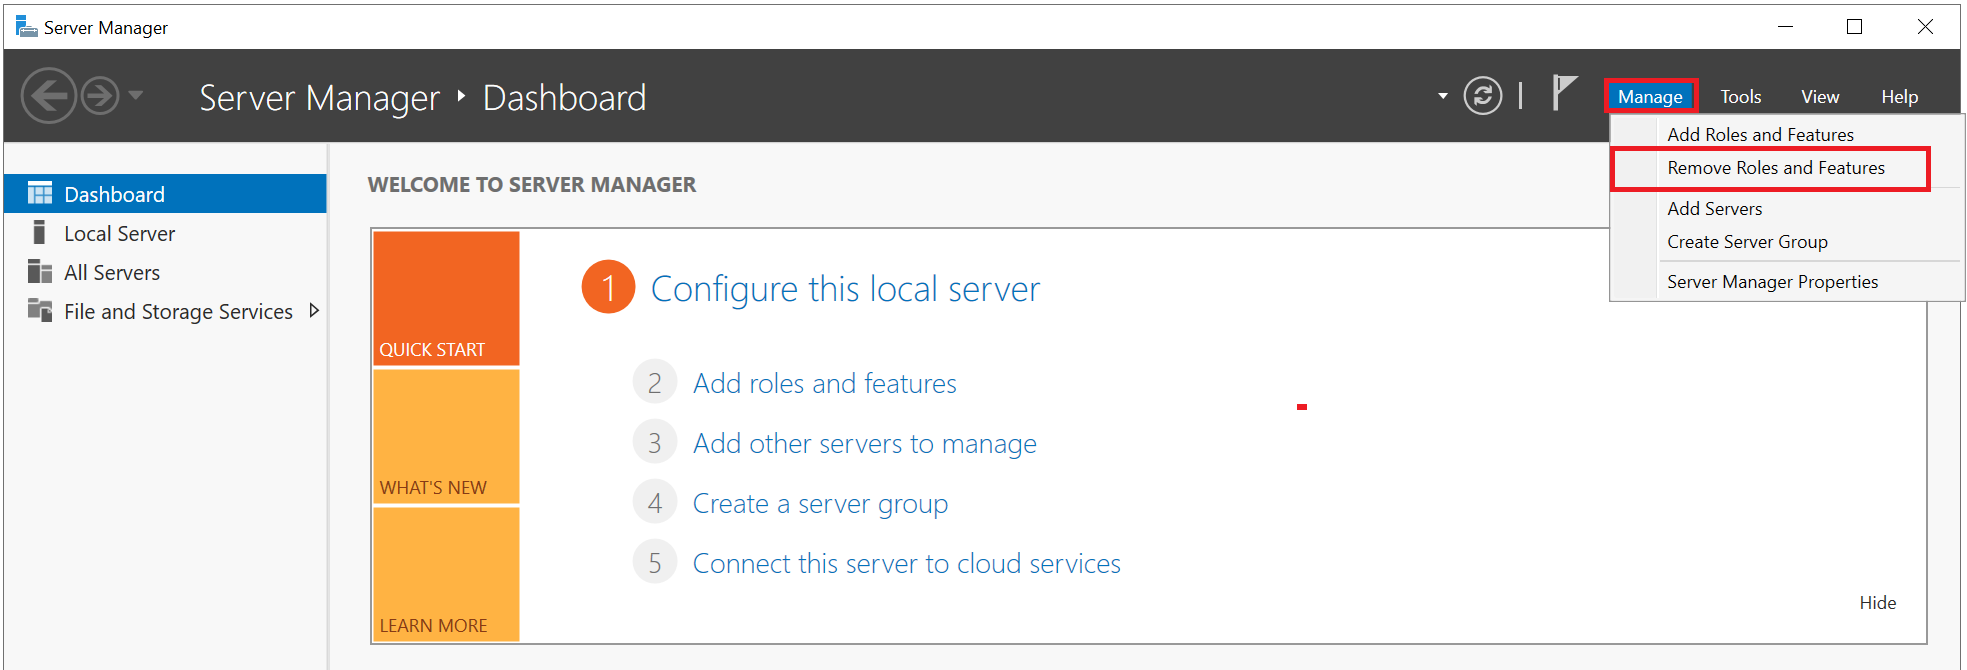Click the Dashboard sidebar icon
The image size is (1967, 670).
pos(40,193)
